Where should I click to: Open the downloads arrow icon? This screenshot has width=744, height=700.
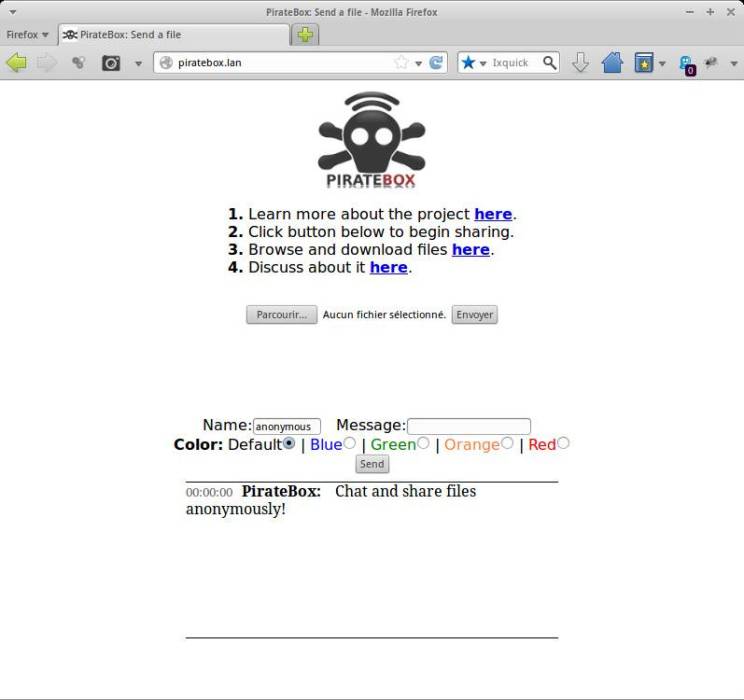point(580,63)
